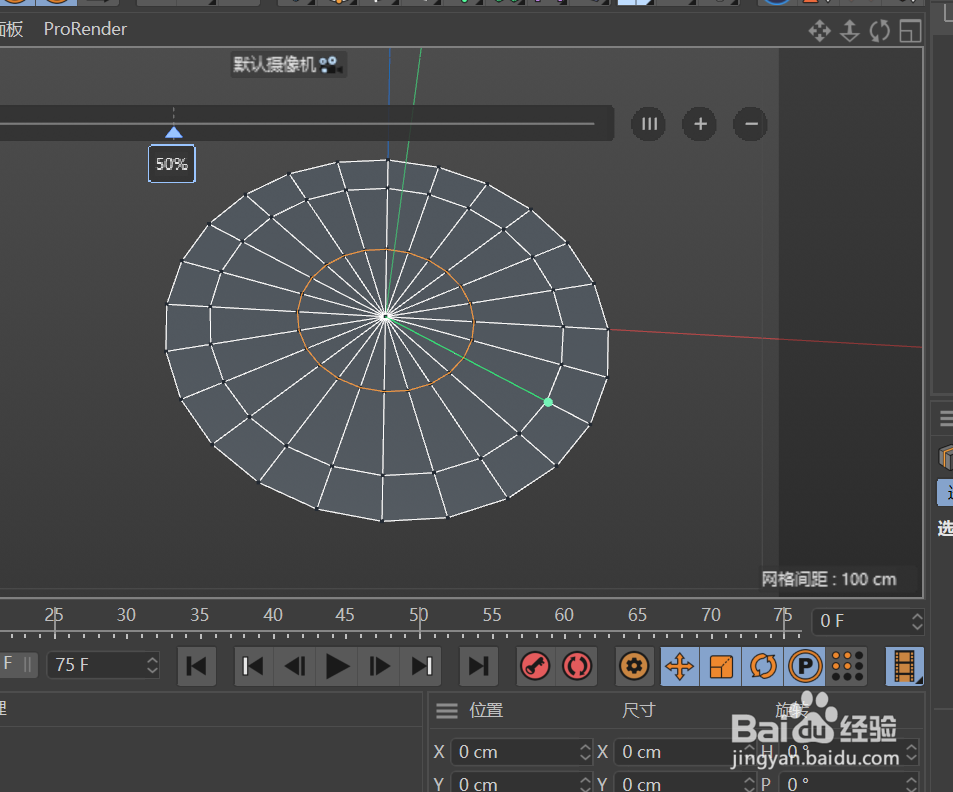The width and height of the screenshot is (953, 792).
Task: Click the red record active objects key icon
Action: (x=535, y=666)
